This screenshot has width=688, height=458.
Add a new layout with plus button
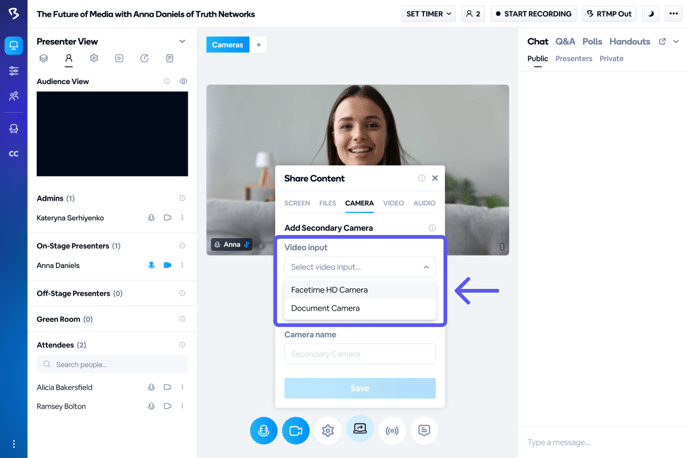(x=258, y=45)
